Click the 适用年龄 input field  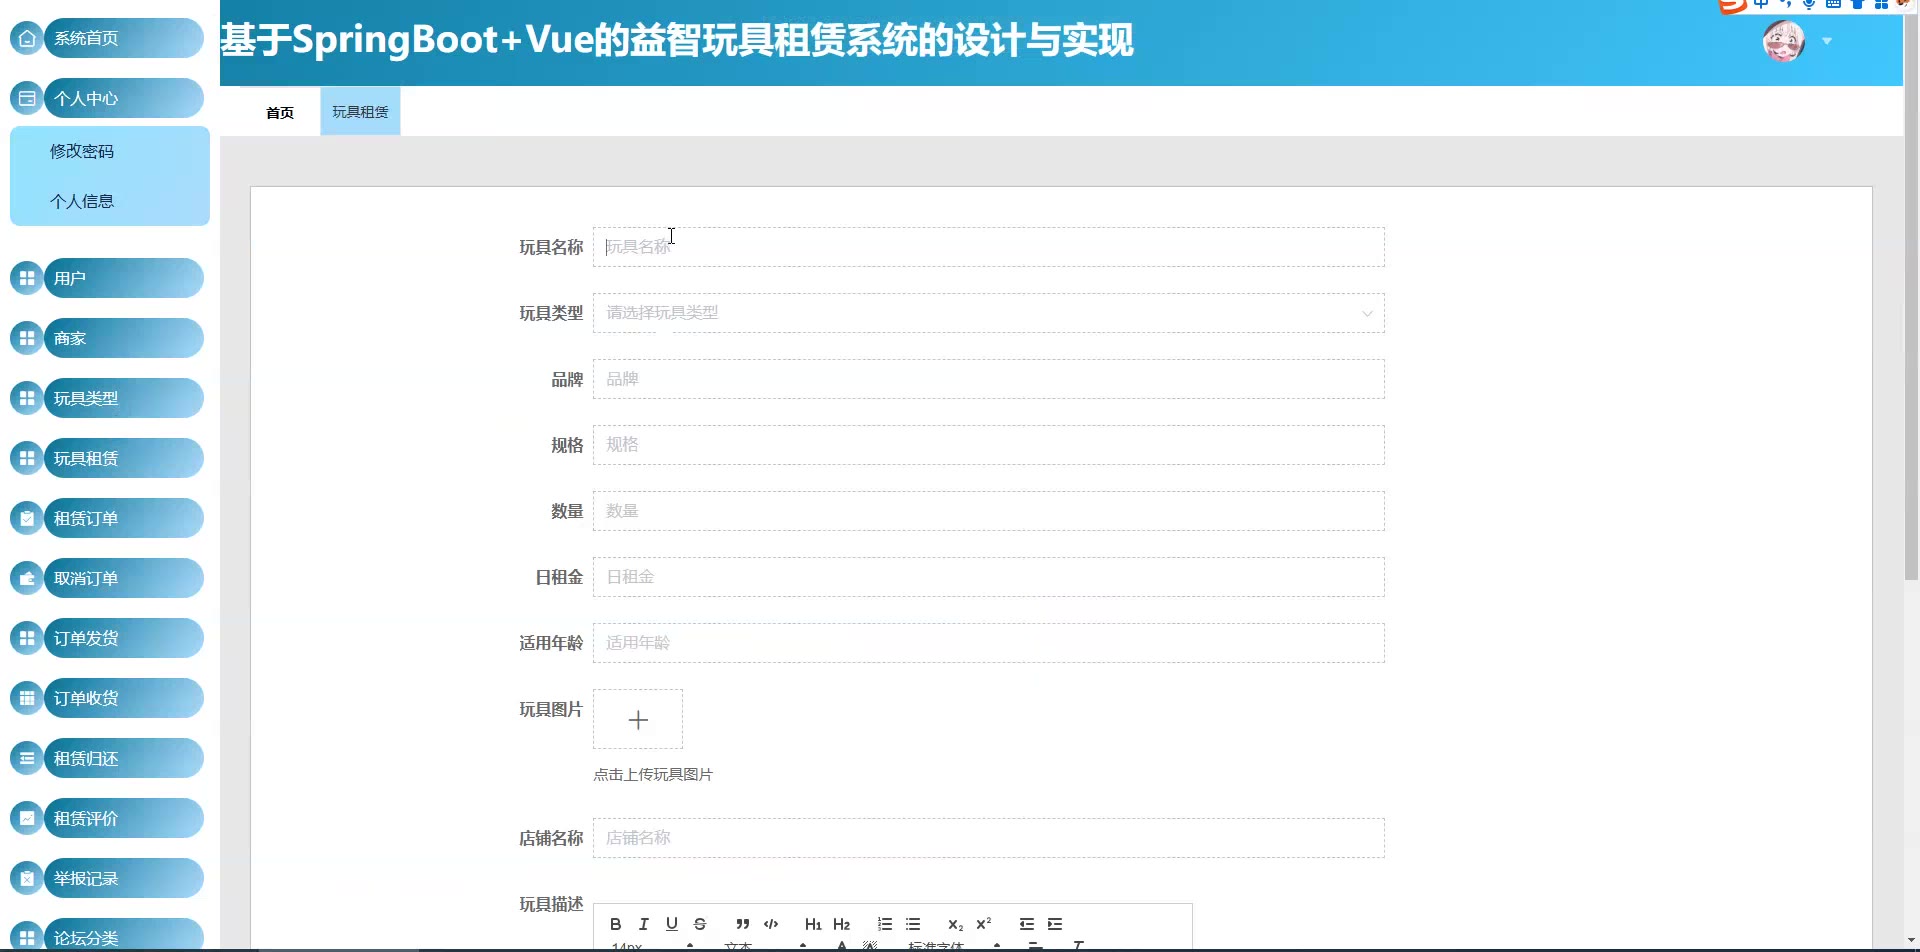[x=988, y=643]
